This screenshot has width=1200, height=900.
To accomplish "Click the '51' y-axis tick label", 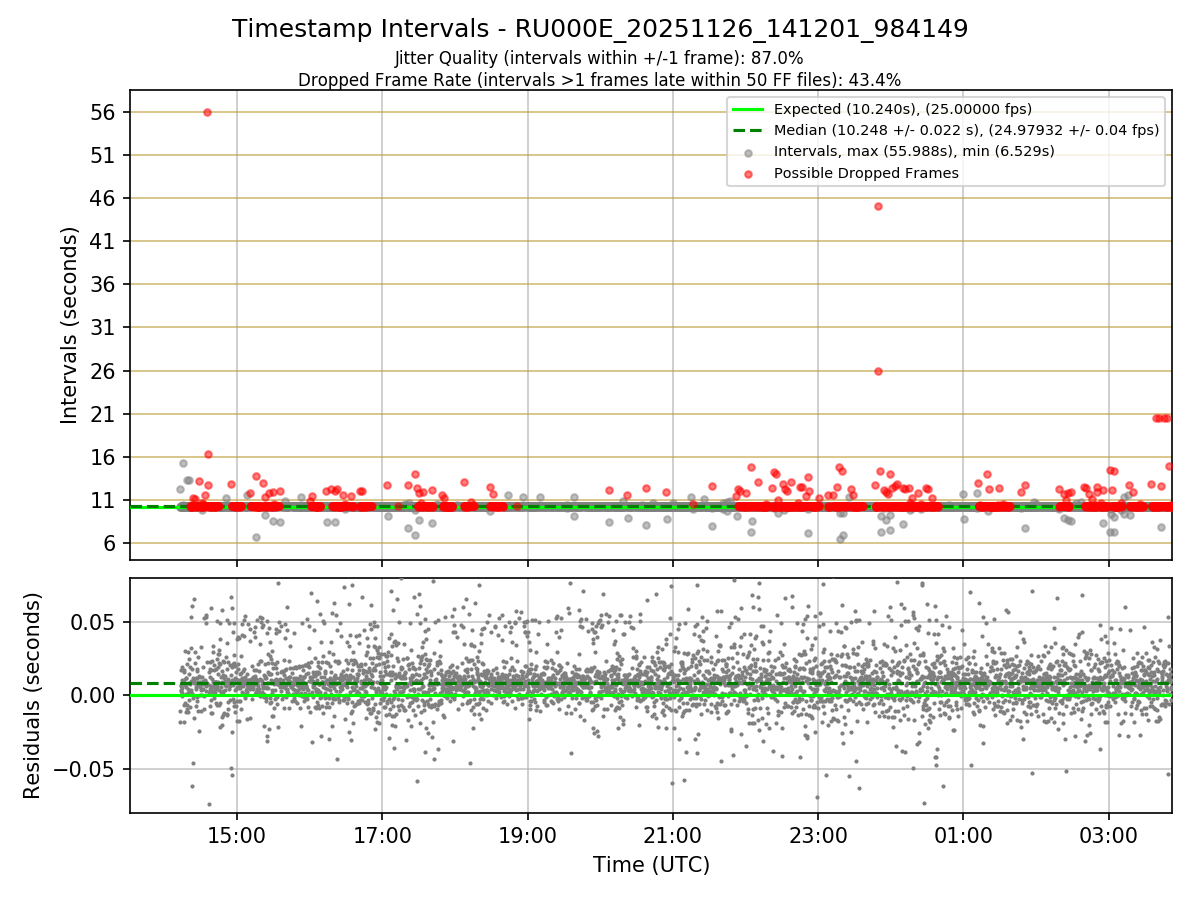I will (105, 155).
